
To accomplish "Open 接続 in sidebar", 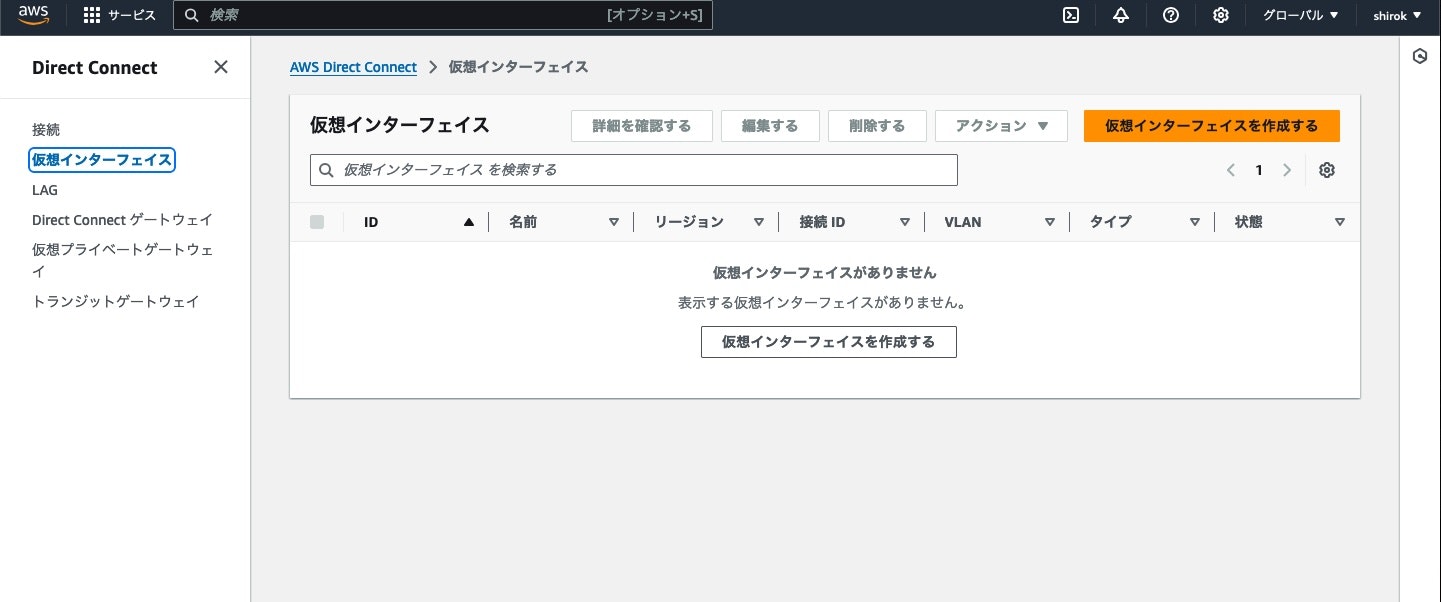I will 46,129.
